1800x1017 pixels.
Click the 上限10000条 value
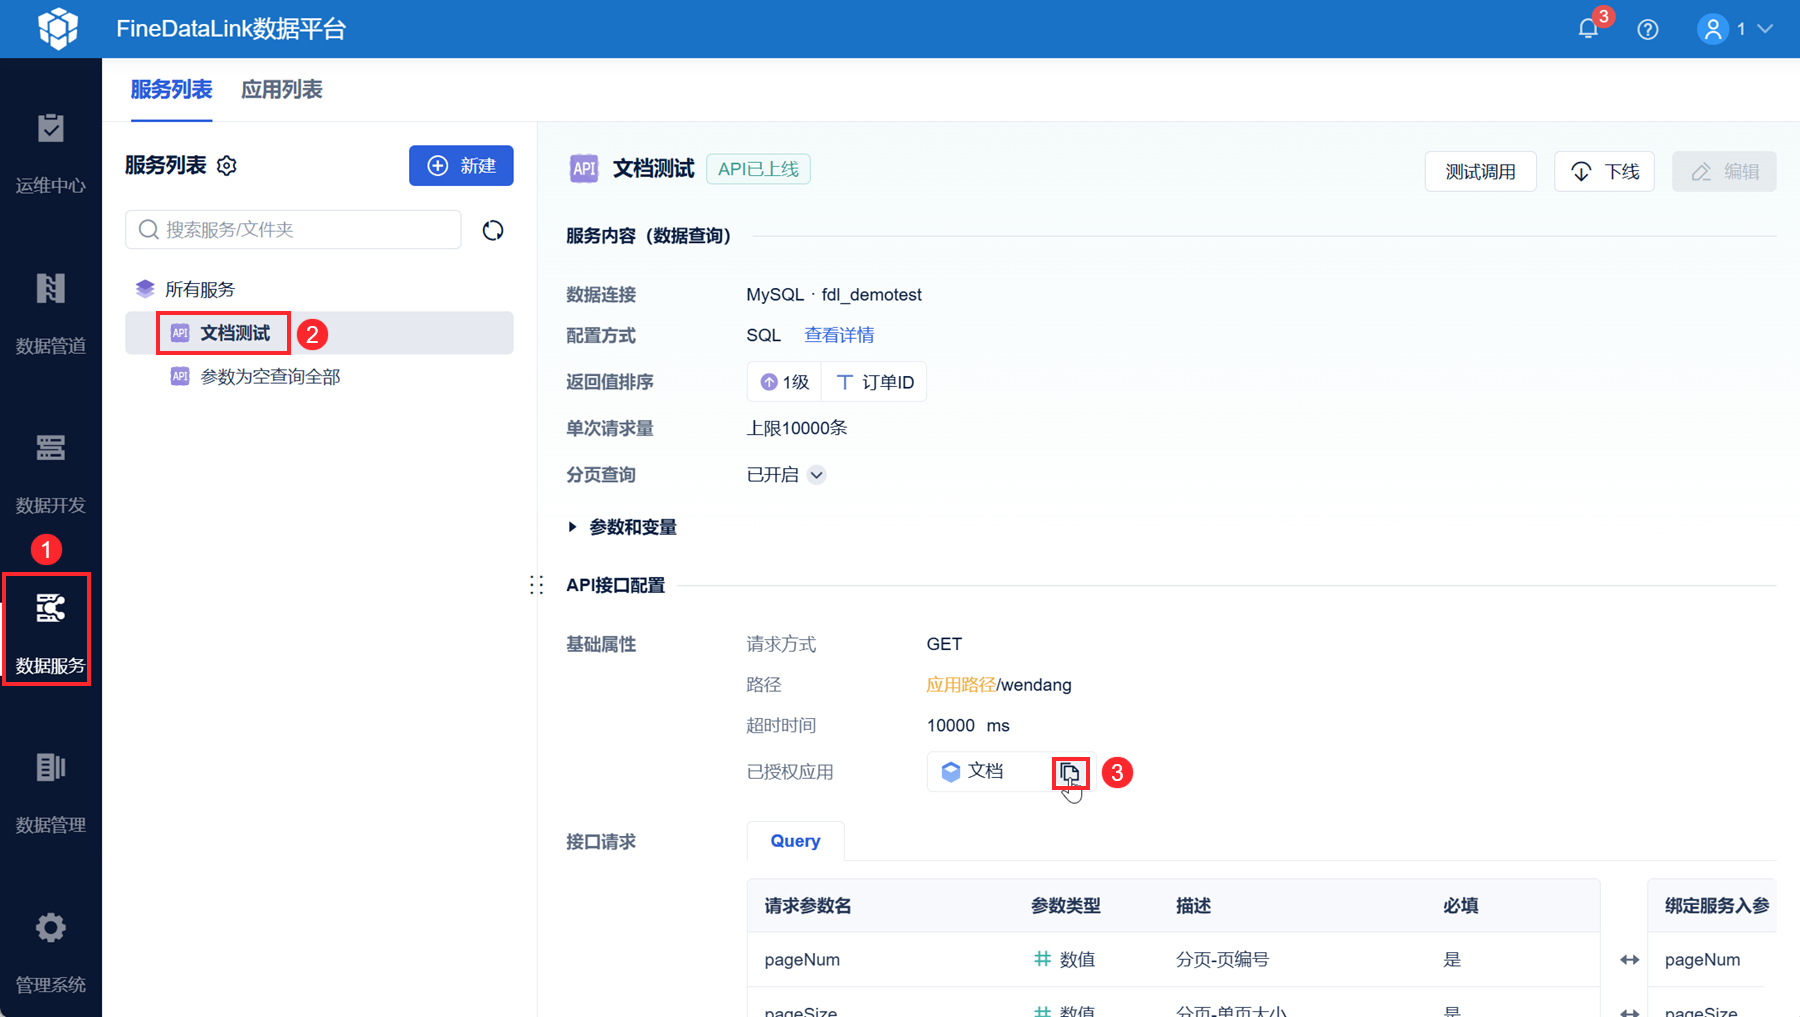click(x=796, y=428)
